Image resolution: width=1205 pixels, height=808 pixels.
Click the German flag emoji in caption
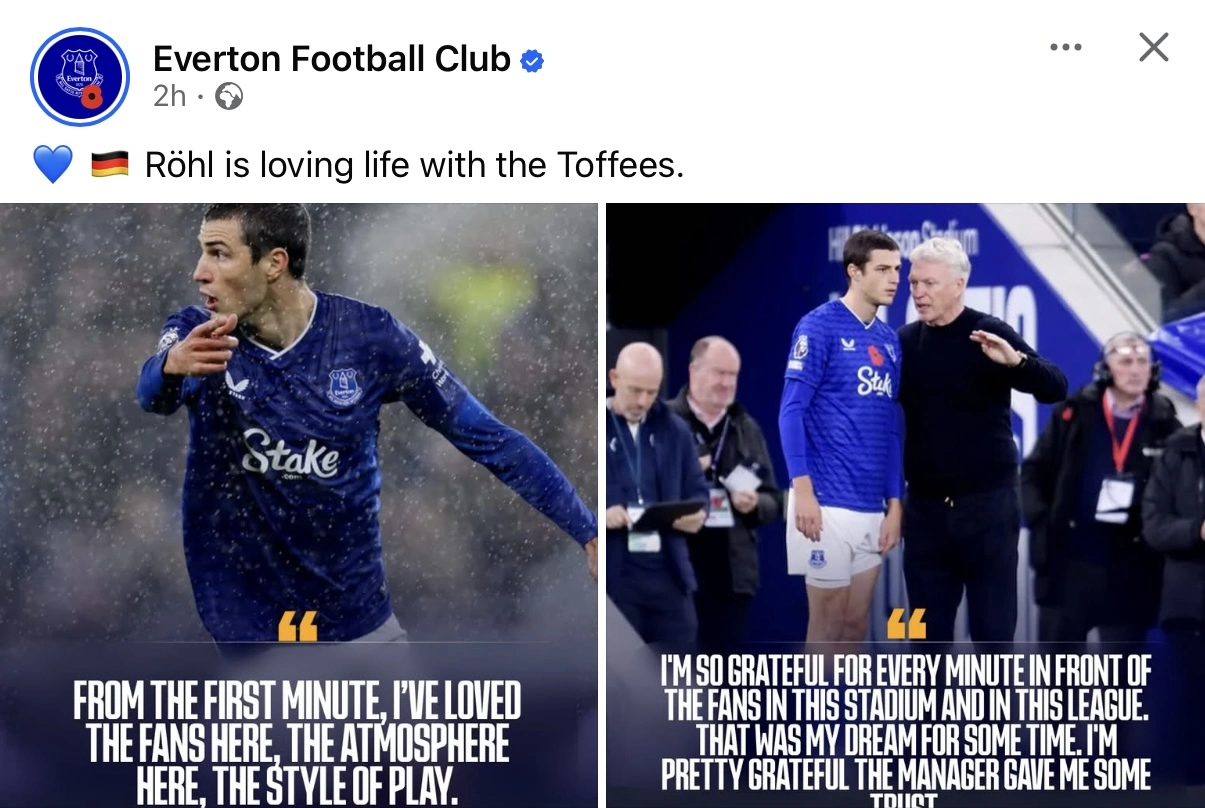coord(110,164)
